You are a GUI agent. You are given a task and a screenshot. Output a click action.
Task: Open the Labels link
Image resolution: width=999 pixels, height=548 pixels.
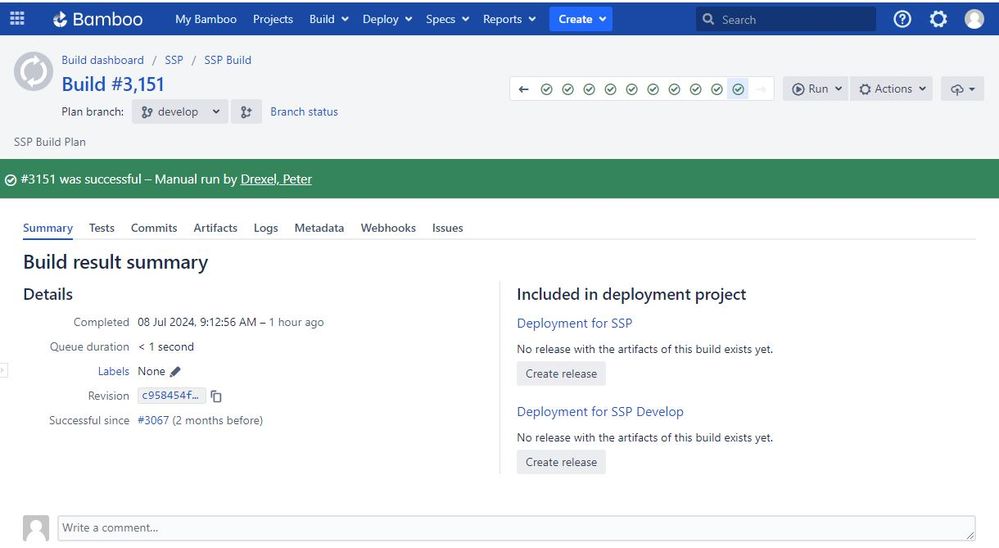coord(113,371)
